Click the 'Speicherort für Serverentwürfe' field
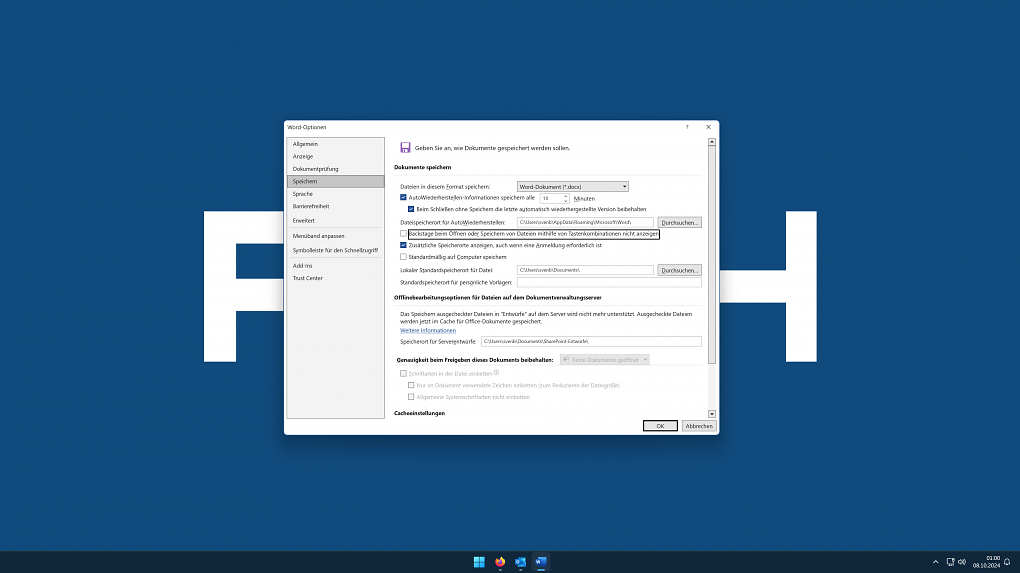 click(591, 341)
